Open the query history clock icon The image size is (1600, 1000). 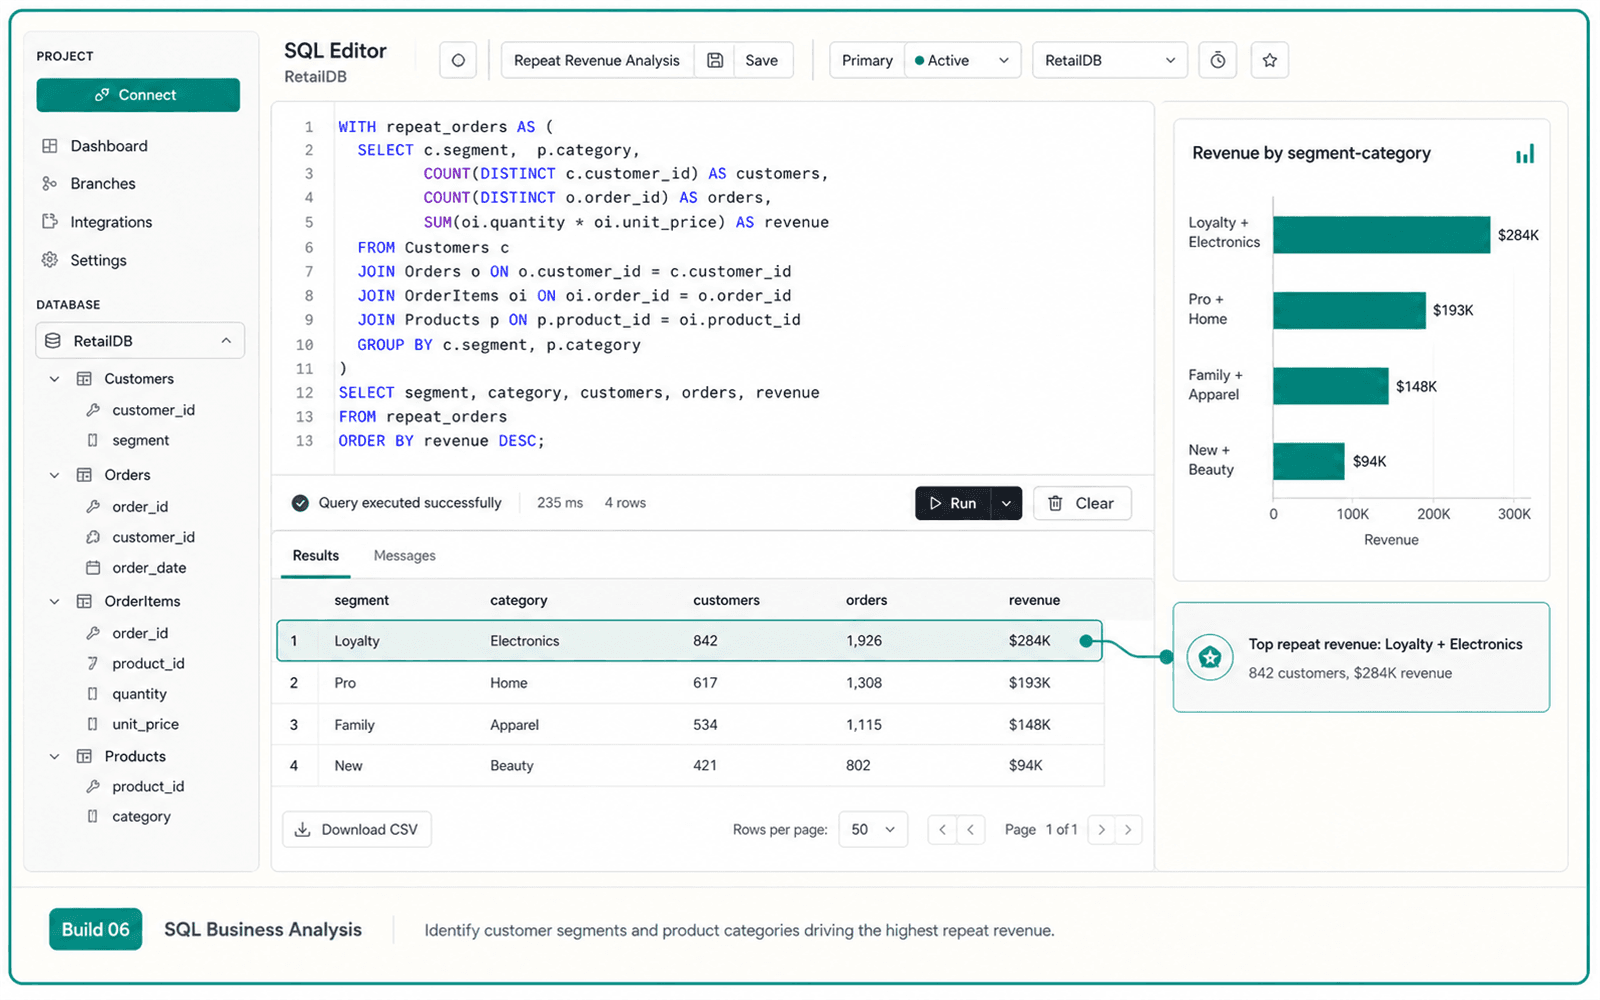tap(1217, 60)
